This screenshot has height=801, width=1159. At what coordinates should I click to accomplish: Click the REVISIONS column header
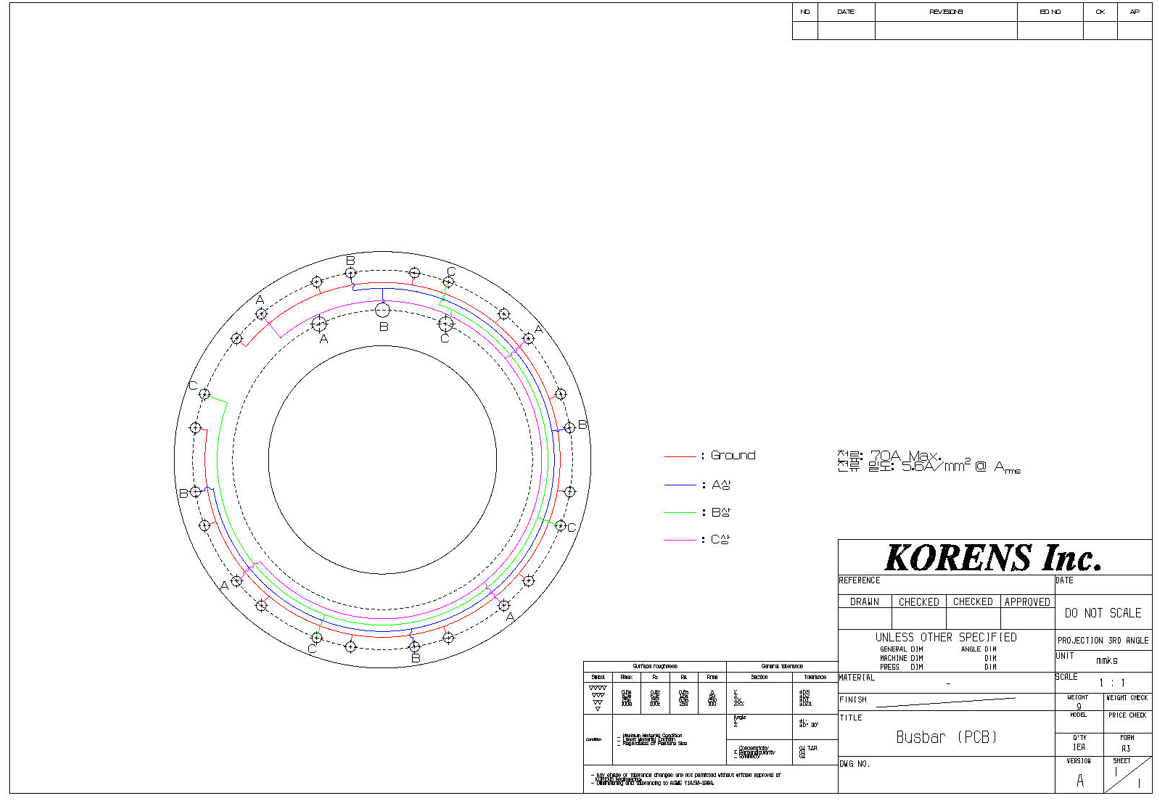(945, 12)
